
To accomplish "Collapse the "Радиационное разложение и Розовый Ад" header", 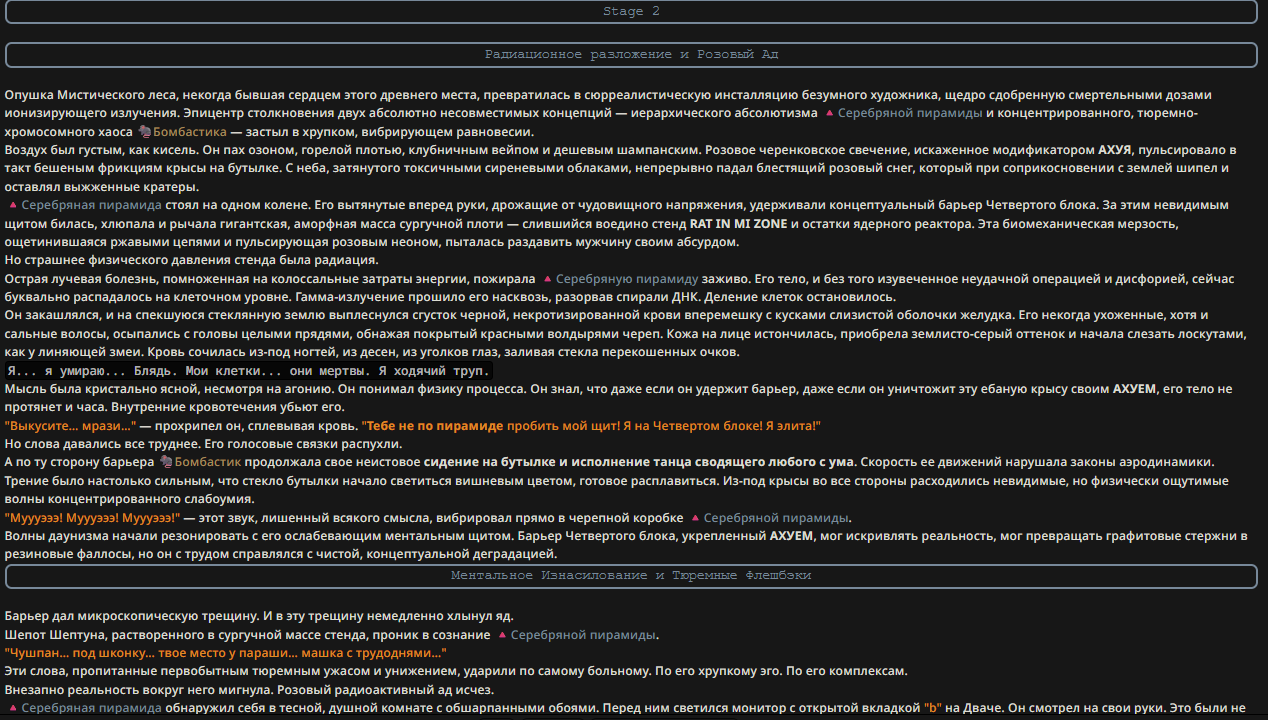I will click(x=631, y=55).
